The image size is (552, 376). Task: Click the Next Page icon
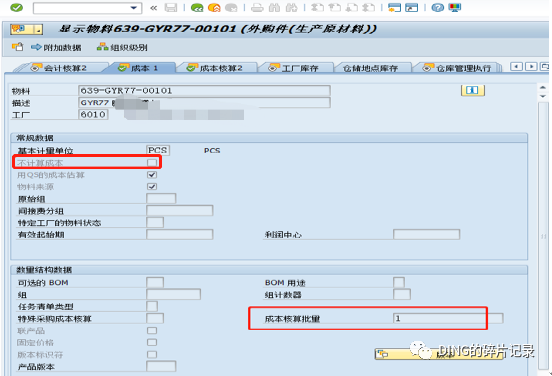tap(352, 7)
